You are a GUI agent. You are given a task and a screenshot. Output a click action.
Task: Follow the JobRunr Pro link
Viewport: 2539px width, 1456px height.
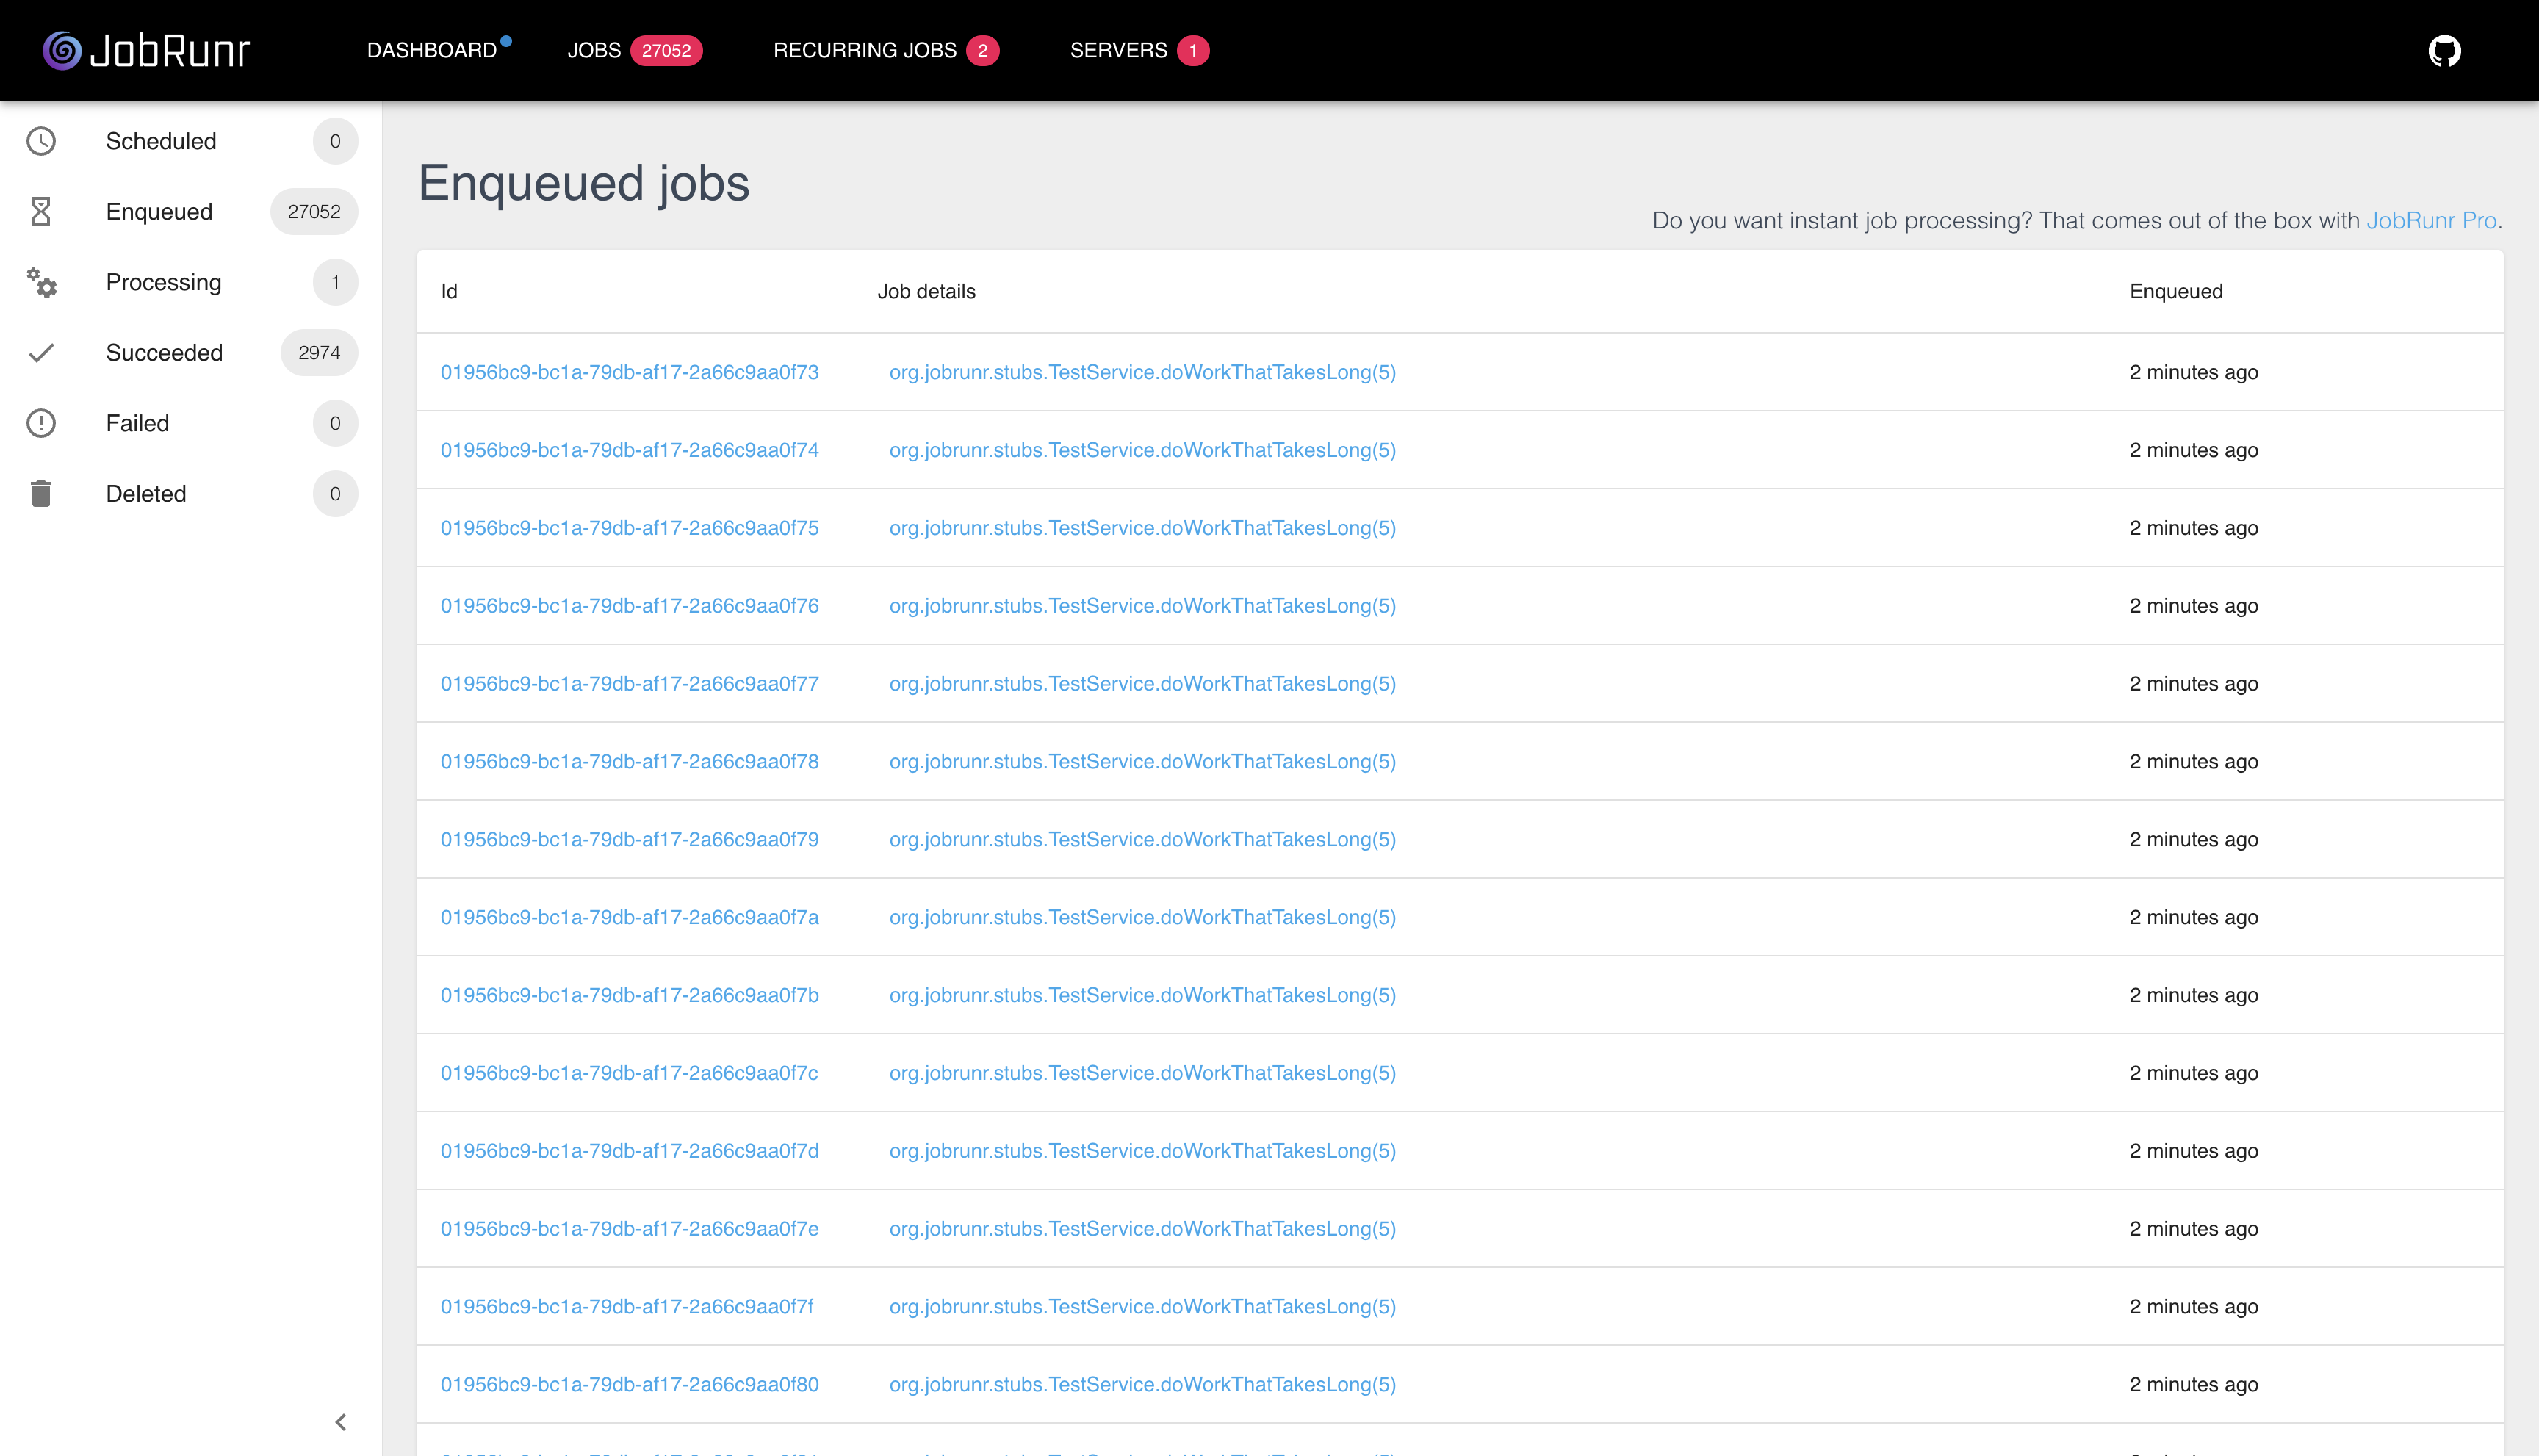(x=2431, y=220)
